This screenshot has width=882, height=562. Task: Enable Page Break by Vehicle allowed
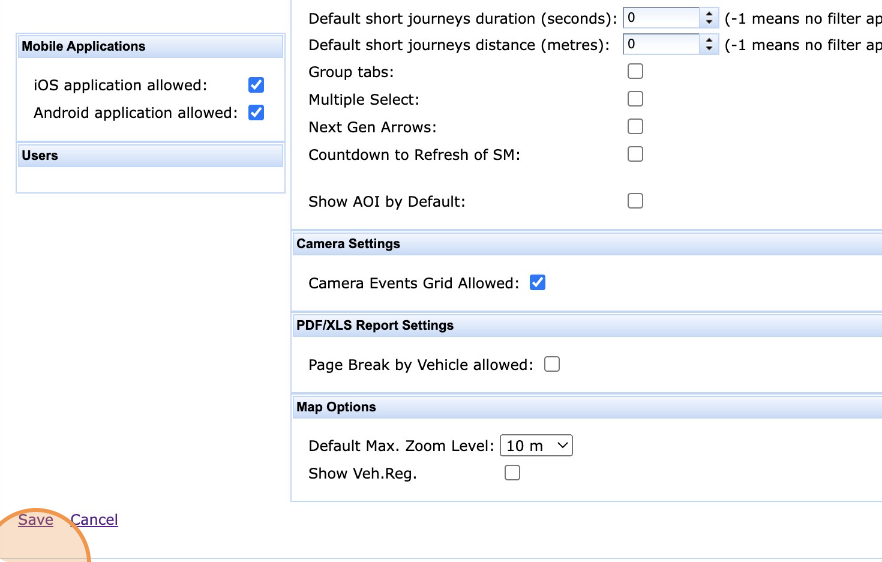pos(552,364)
